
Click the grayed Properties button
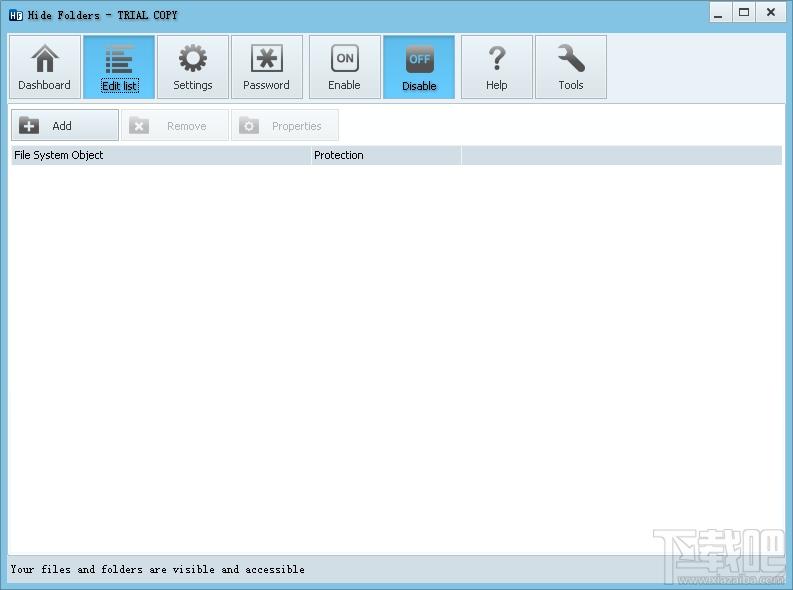coord(285,125)
